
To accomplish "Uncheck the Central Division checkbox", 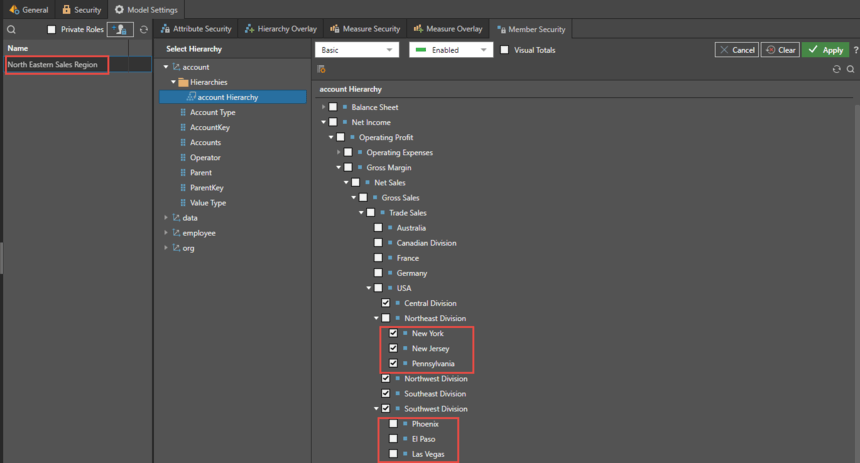I will pos(386,303).
